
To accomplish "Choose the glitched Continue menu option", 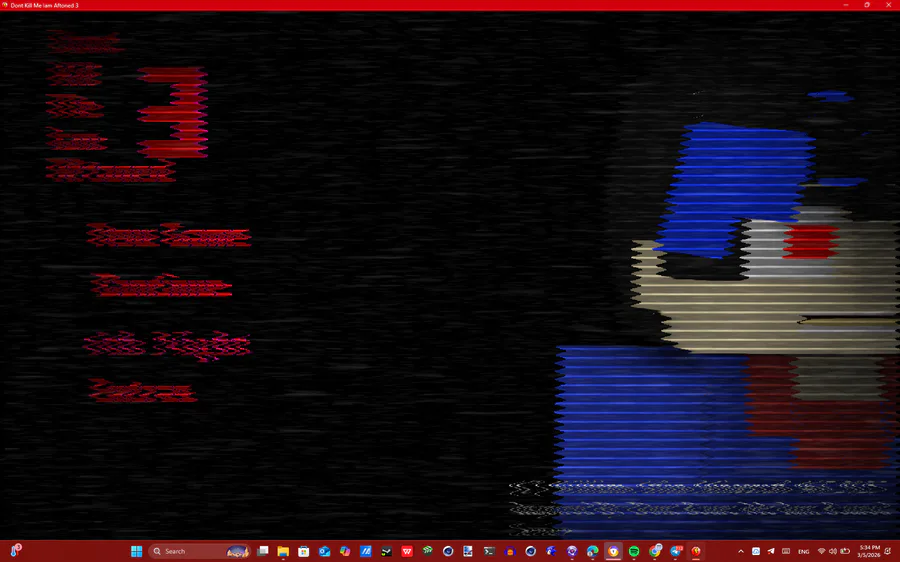I will coord(161,285).
